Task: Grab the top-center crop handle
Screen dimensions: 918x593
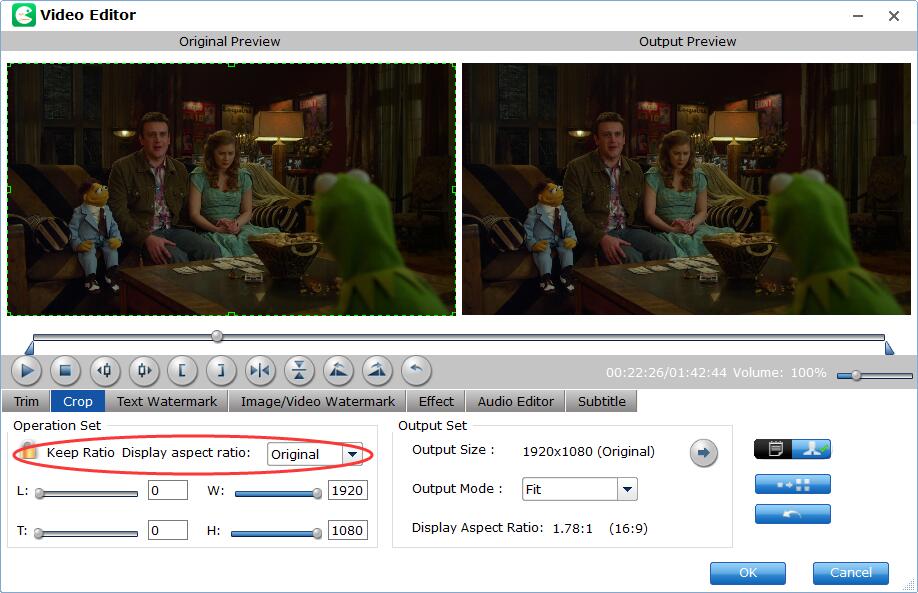Action: (x=231, y=64)
